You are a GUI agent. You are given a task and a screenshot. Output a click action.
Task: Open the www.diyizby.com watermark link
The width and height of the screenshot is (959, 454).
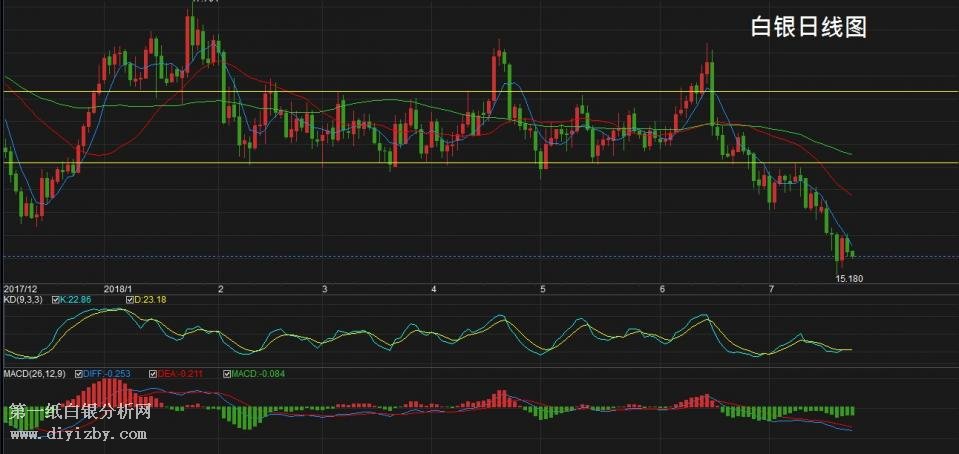(78, 434)
